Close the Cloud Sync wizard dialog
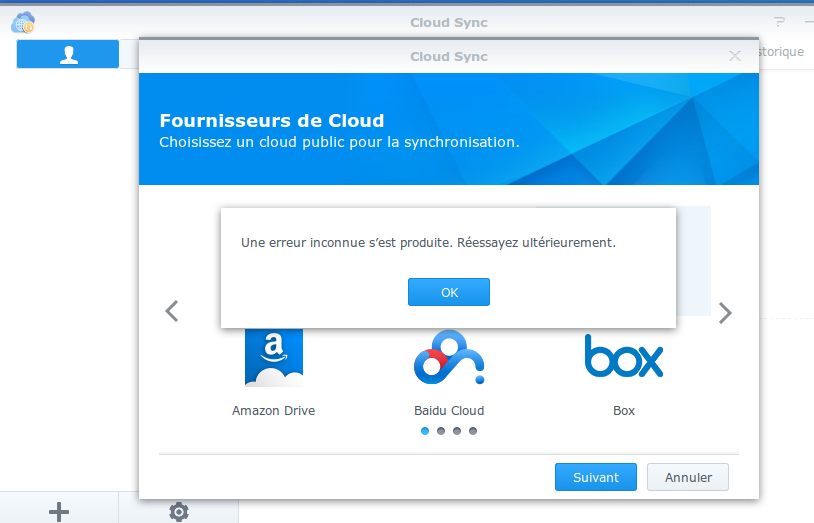This screenshot has width=814, height=523. click(x=735, y=56)
